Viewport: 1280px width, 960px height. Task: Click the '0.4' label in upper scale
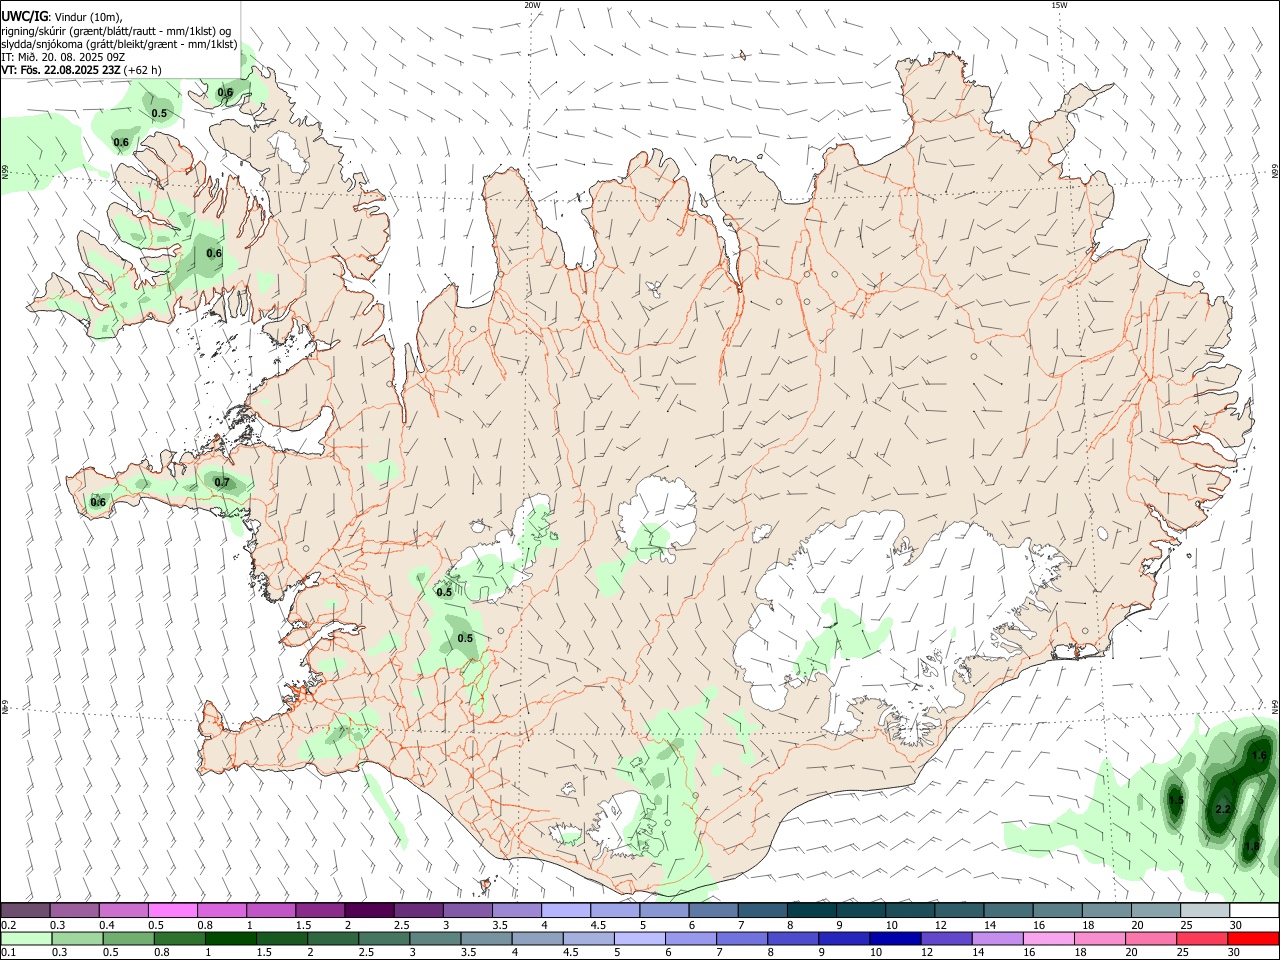pos(107,925)
